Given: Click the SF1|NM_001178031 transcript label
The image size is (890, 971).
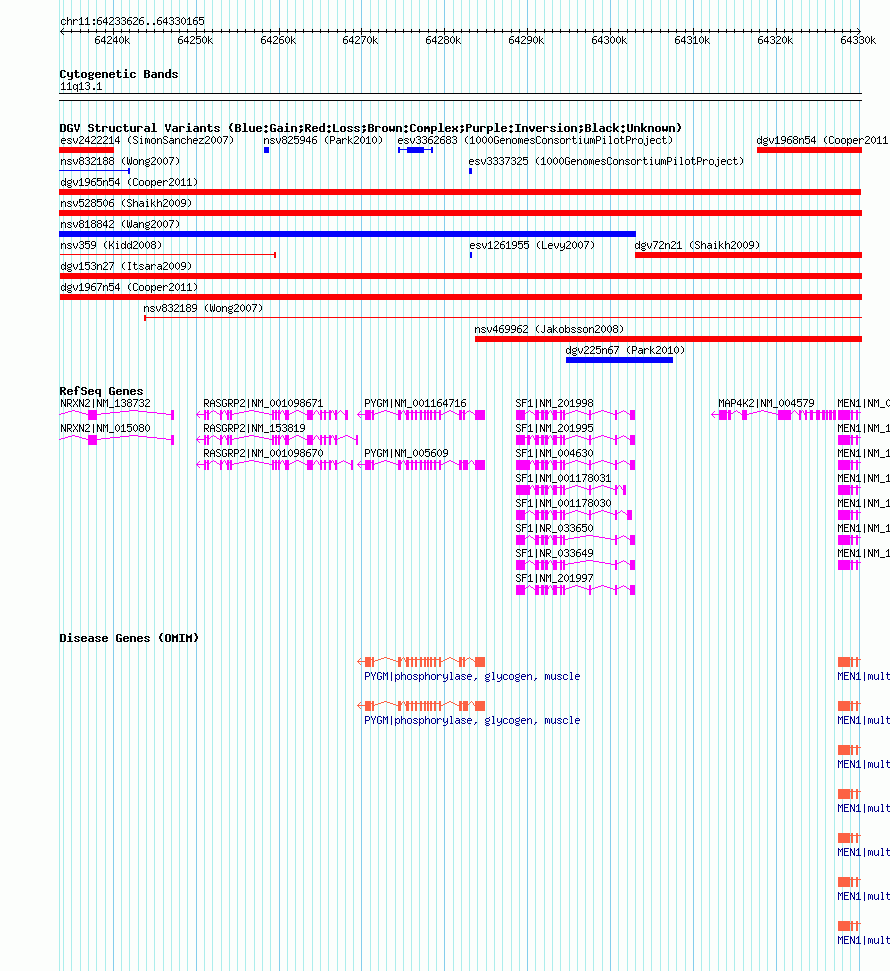Looking at the screenshot, I should point(563,479).
